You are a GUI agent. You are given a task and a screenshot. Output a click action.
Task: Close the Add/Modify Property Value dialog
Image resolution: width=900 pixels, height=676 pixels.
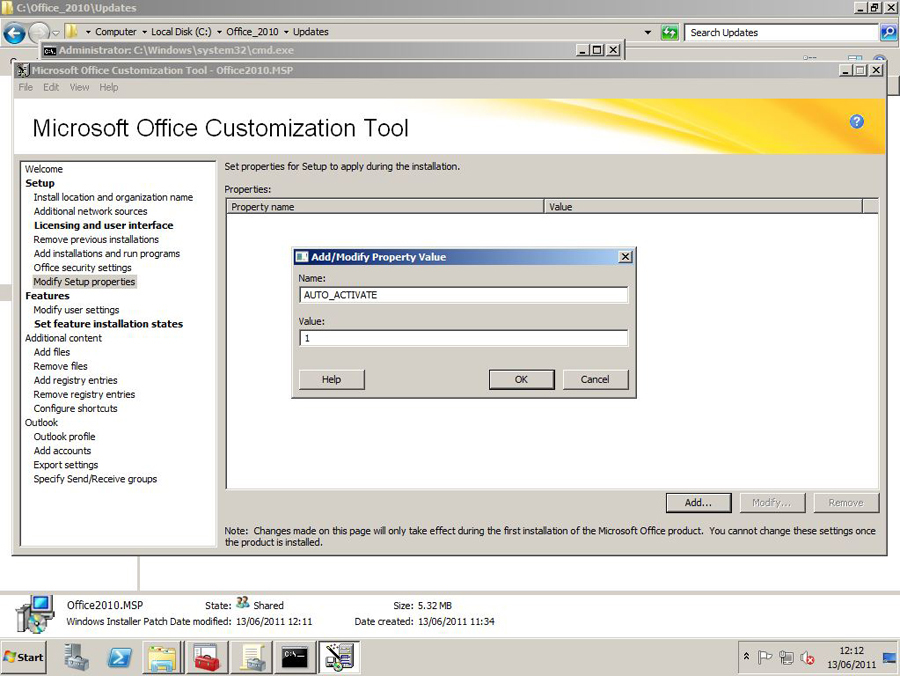pyautogui.click(x=626, y=257)
